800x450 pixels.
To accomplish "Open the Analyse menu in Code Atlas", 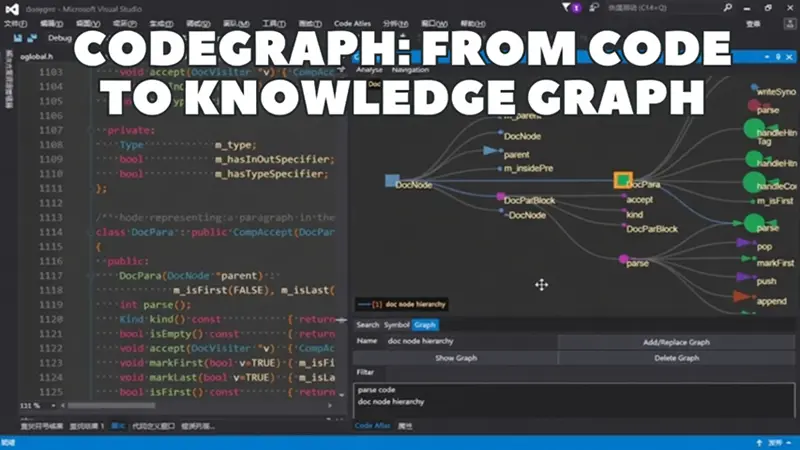I will 368,70.
